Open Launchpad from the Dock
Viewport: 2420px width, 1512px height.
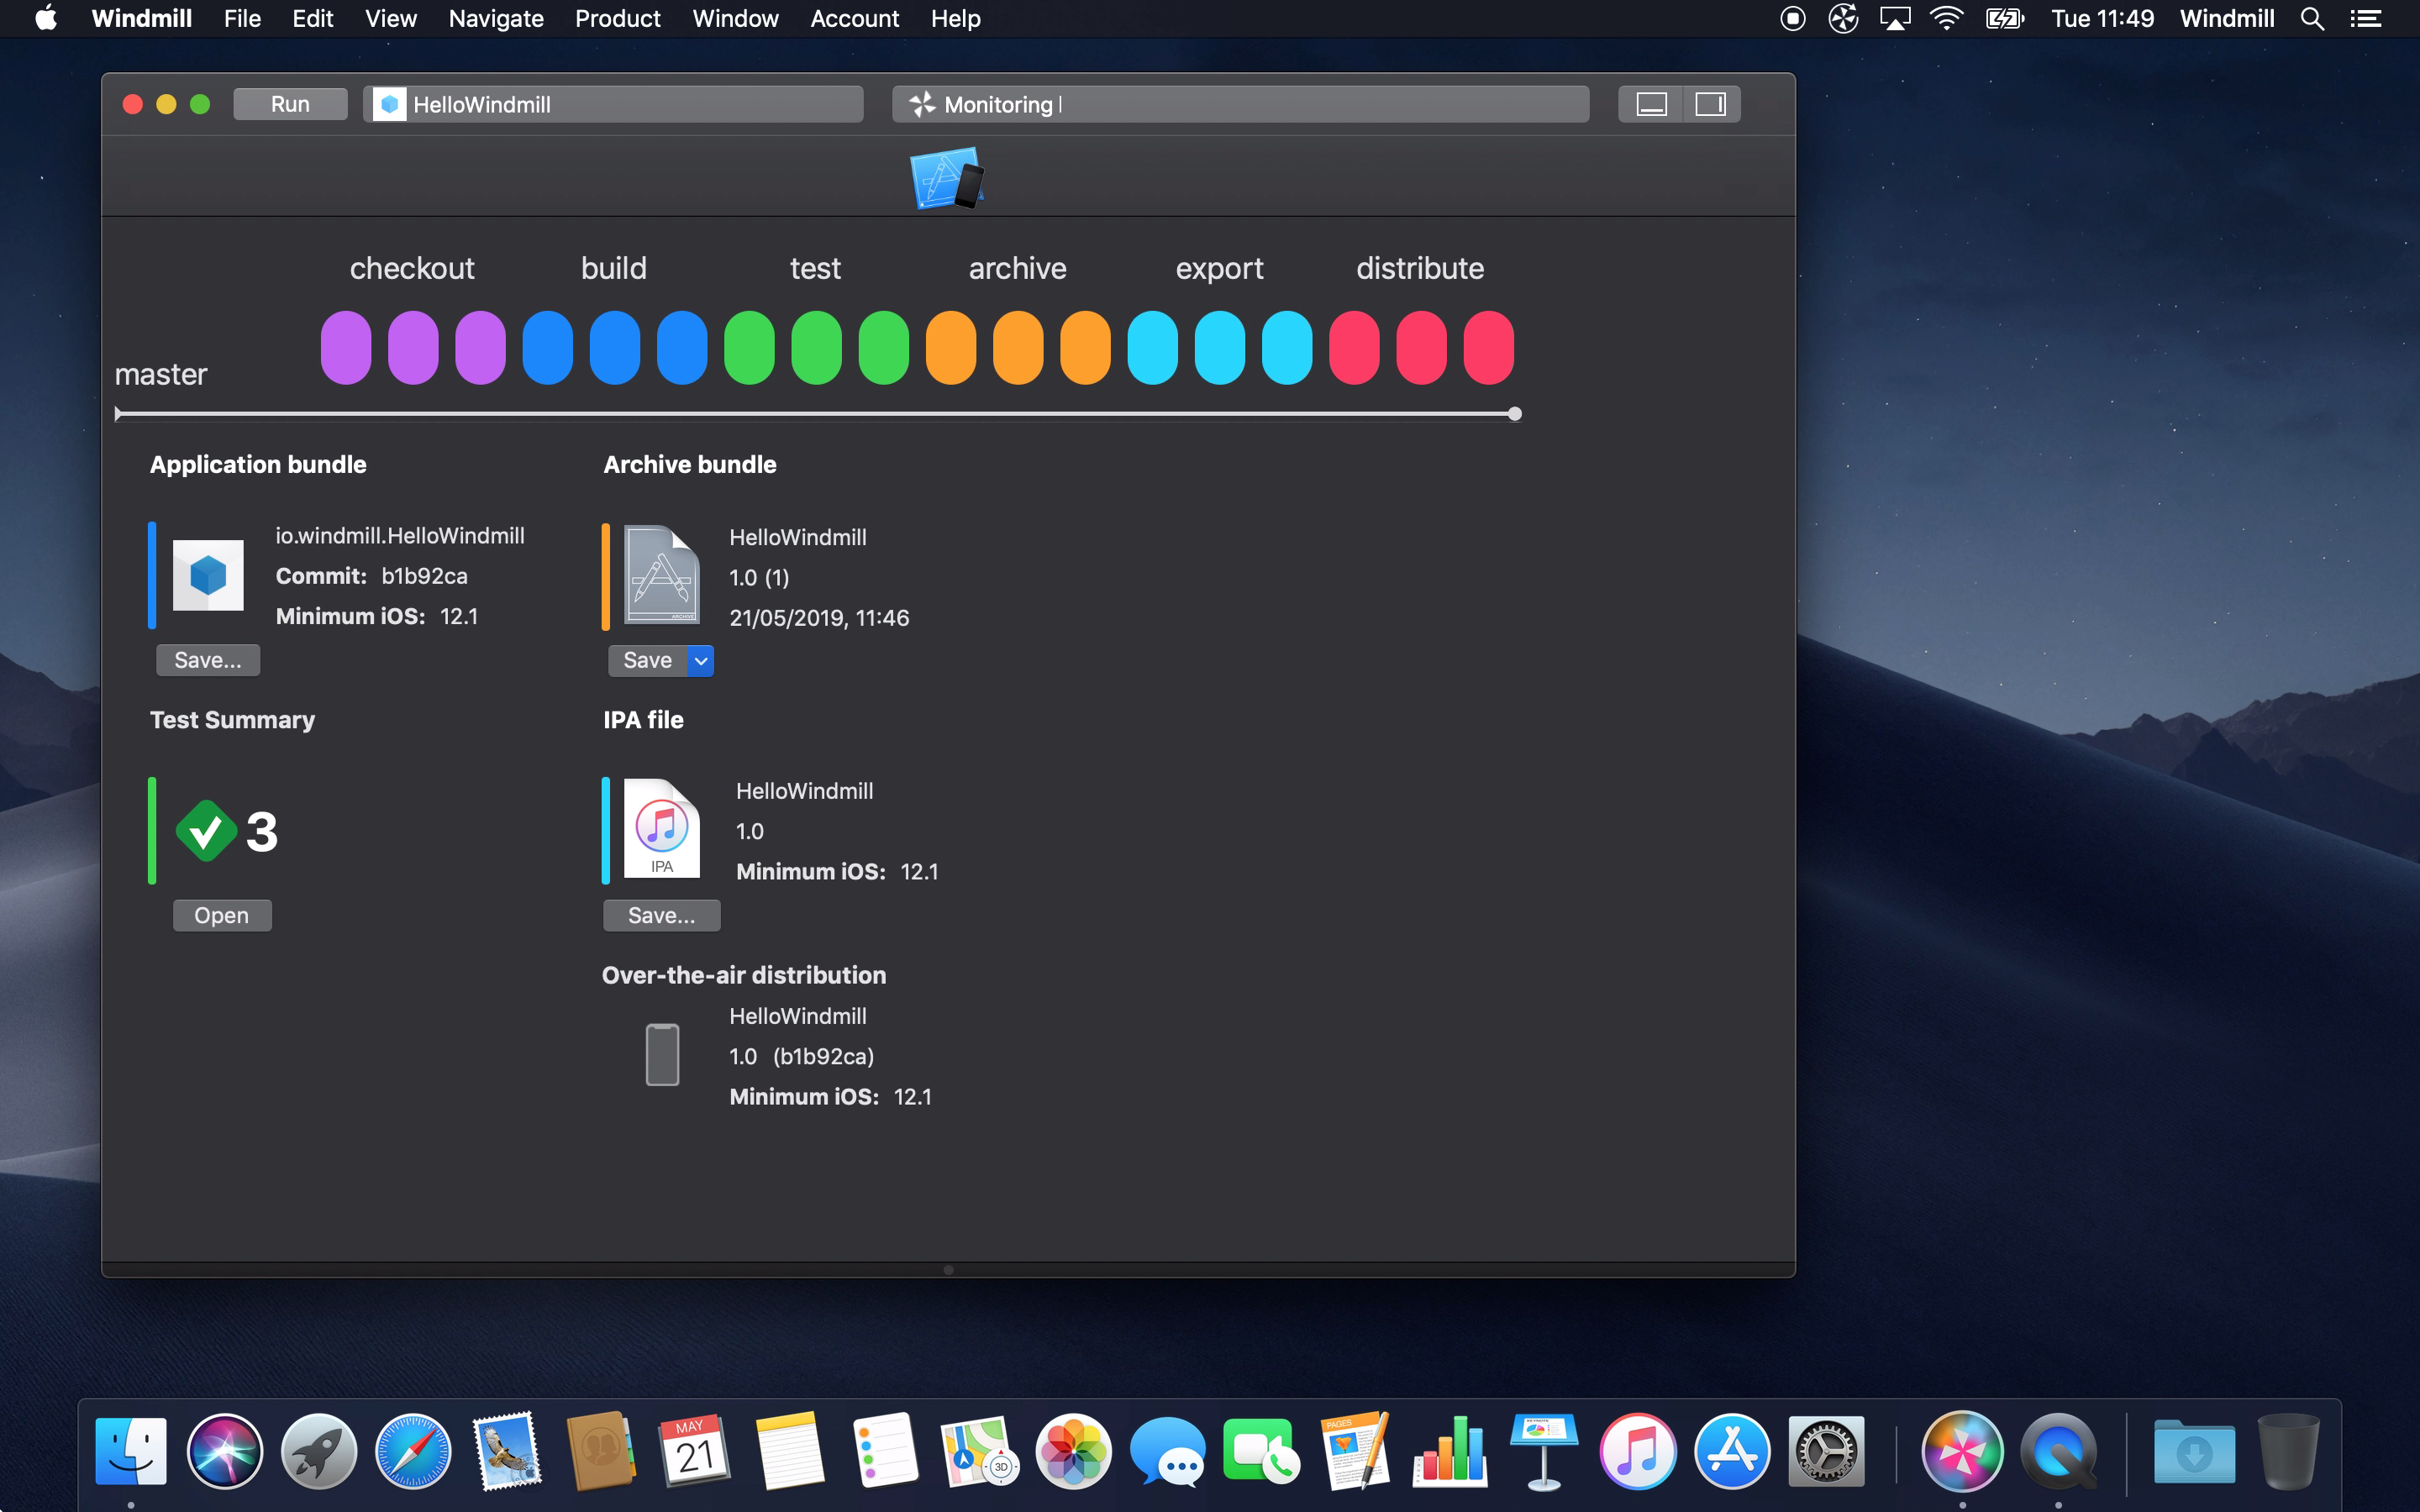coord(319,1451)
